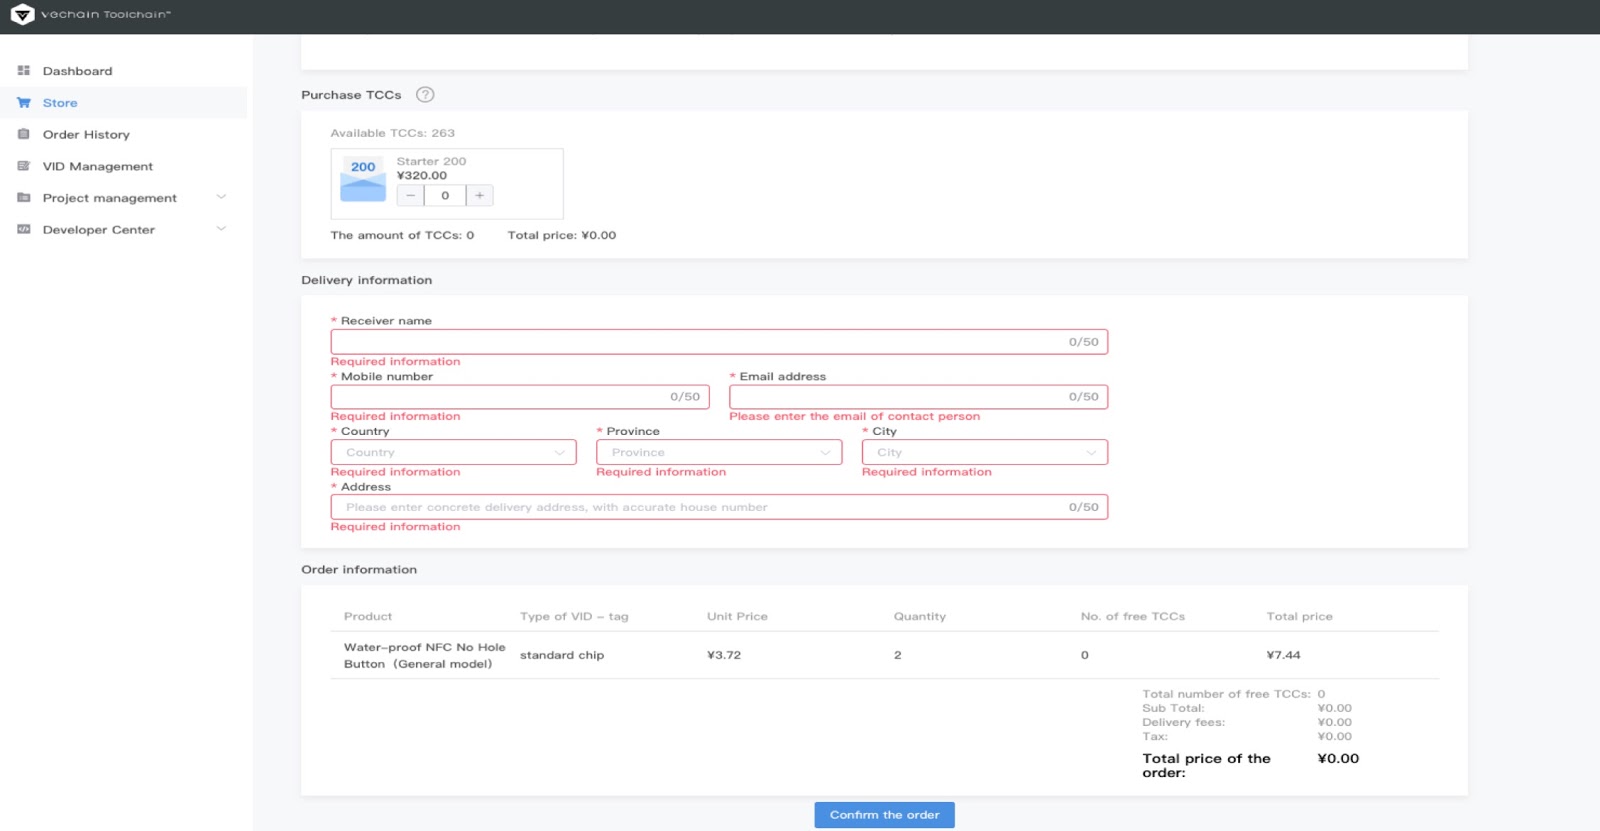Click the Store cart icon
This screenshot has width=1600, height=831.
(x=24, y=103)
